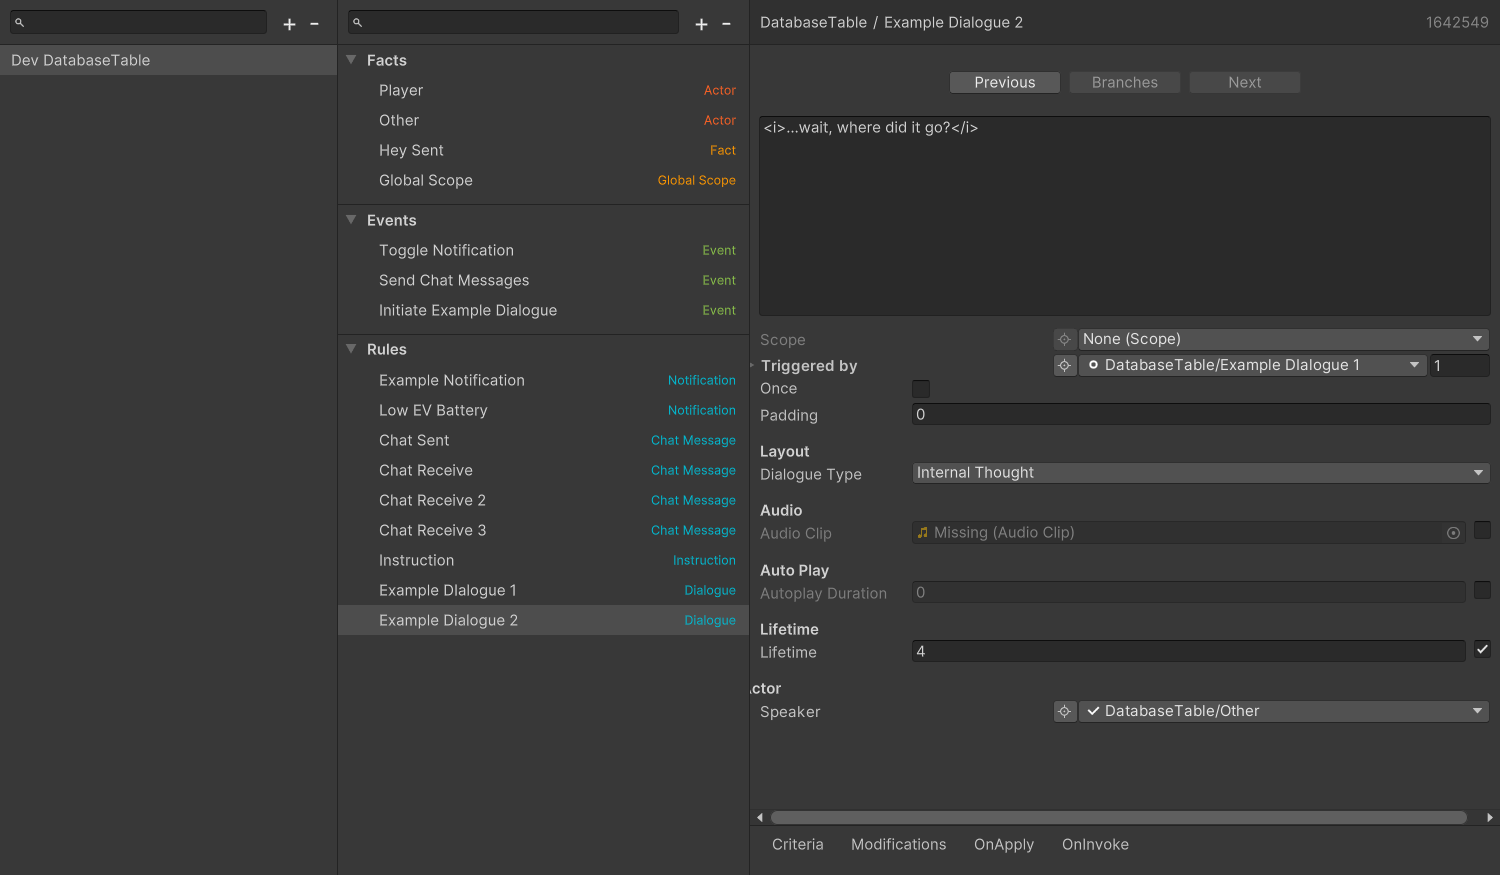Open the None (Scope) dropdown
This screenshot has width=1500, height=875.
coord(1284,340)
